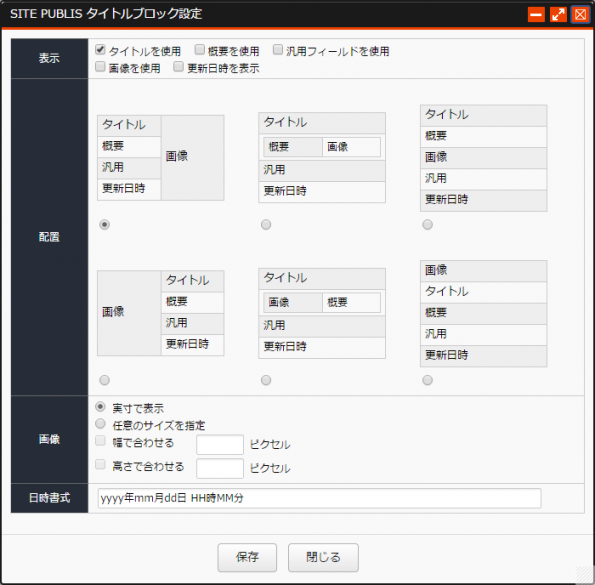Select layout radio with 画像 beside 概要
This screenshot has width=595, height=585.
point(266,380)
